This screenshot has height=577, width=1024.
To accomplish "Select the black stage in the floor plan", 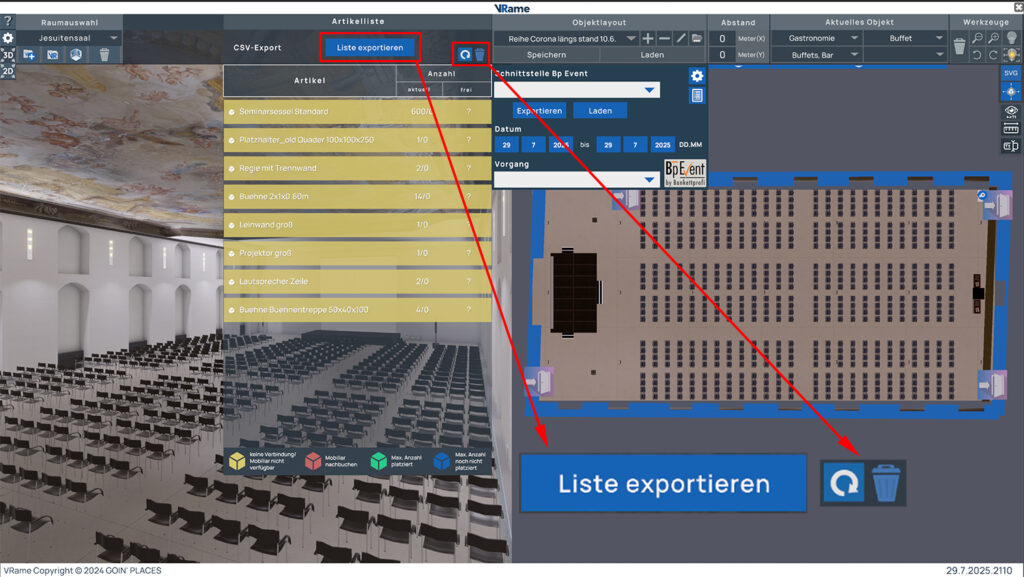I will tap(575, 292).
